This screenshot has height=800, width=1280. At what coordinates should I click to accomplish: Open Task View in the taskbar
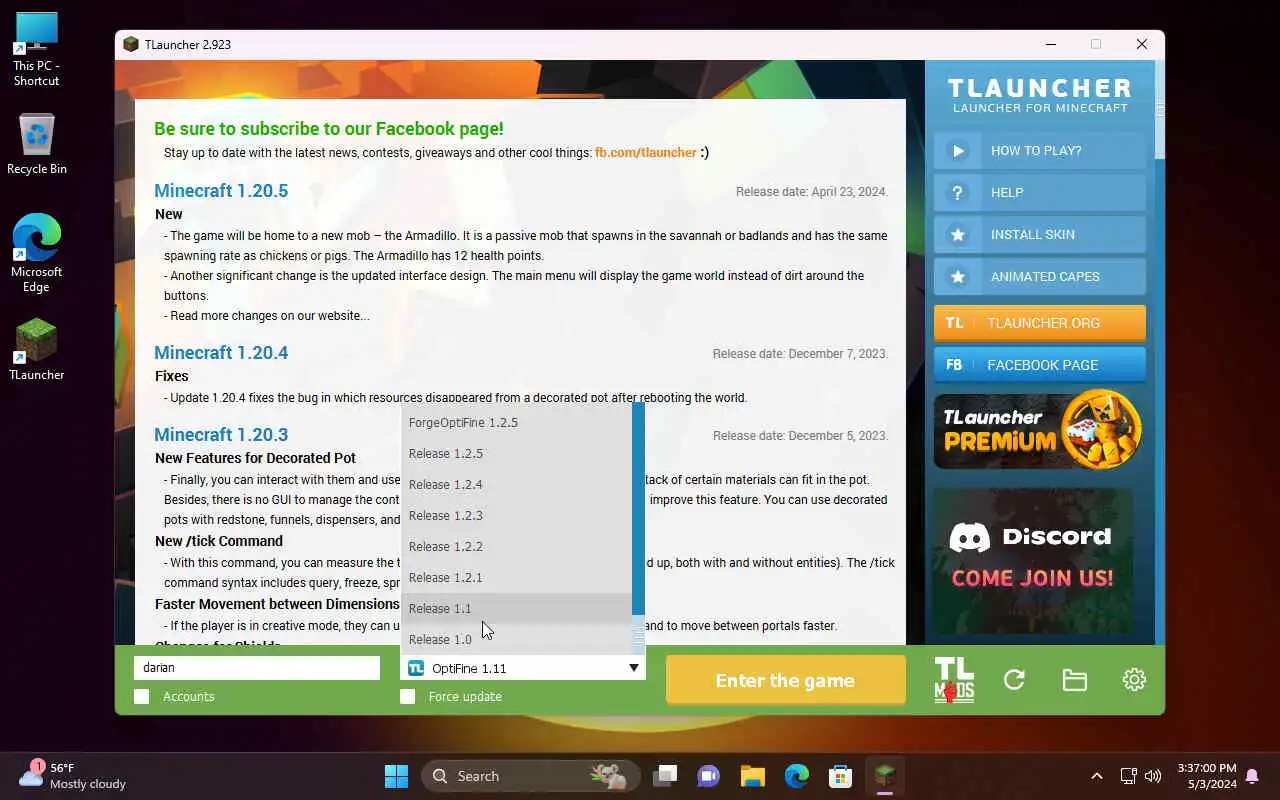click(x=665, y=776)
